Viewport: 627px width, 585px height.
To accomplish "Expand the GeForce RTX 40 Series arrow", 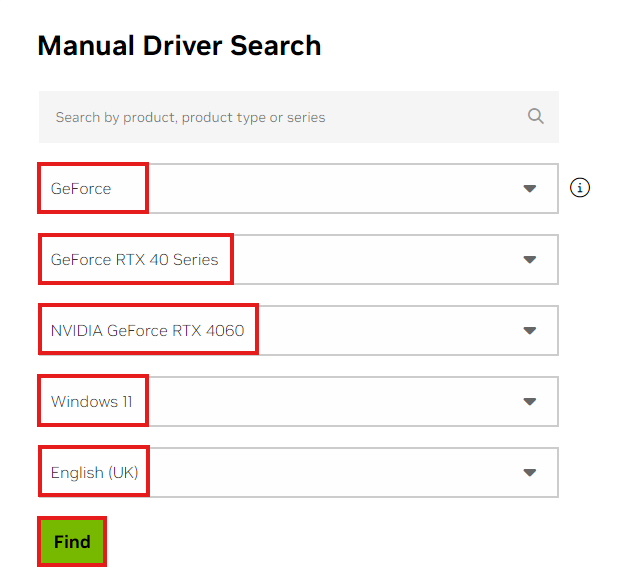I will point(529,260).
